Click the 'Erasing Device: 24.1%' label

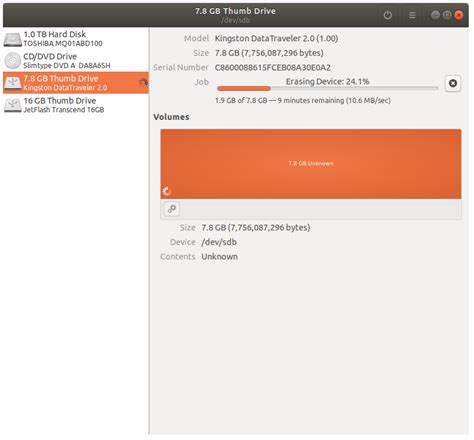click(327, 81)
